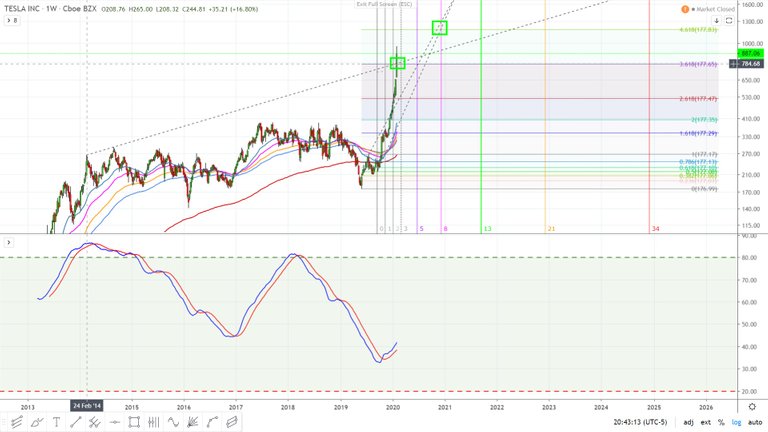The height and width of the screenshot is (432, 768).
Task: Click the 2025 time axis label
Action: (x=653, y=407)
